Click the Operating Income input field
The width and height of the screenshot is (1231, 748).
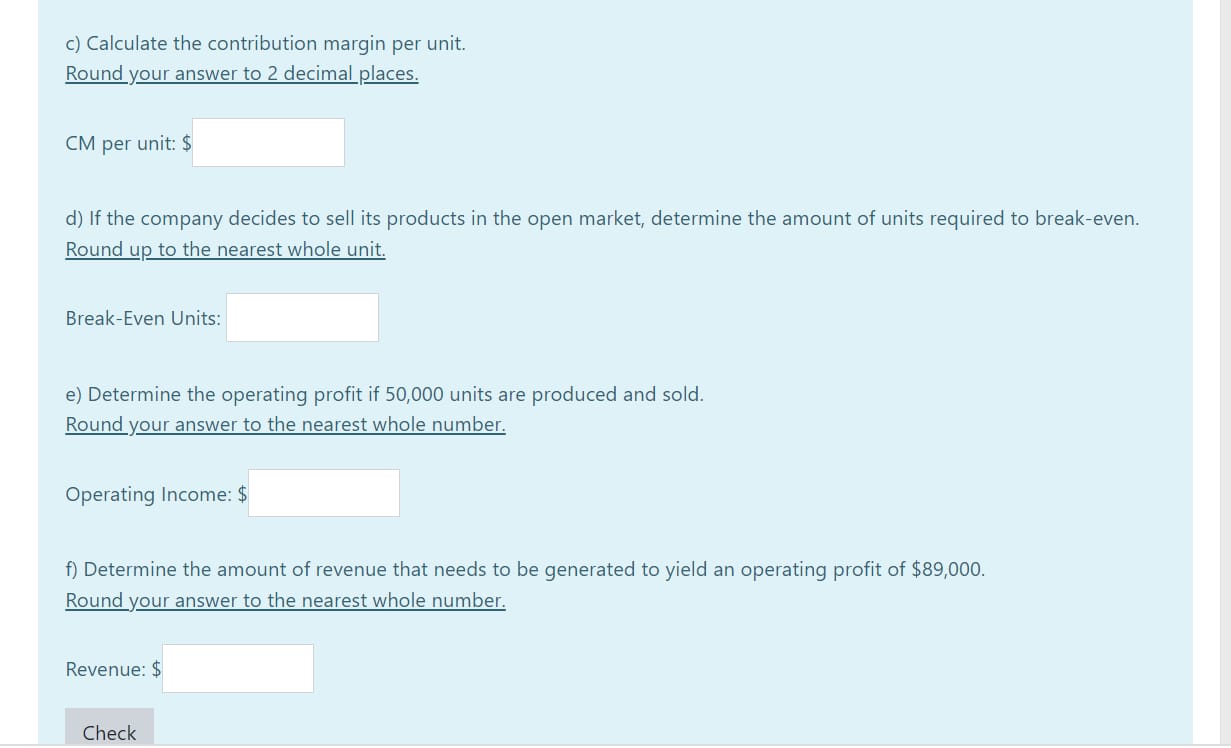(323, 492)
